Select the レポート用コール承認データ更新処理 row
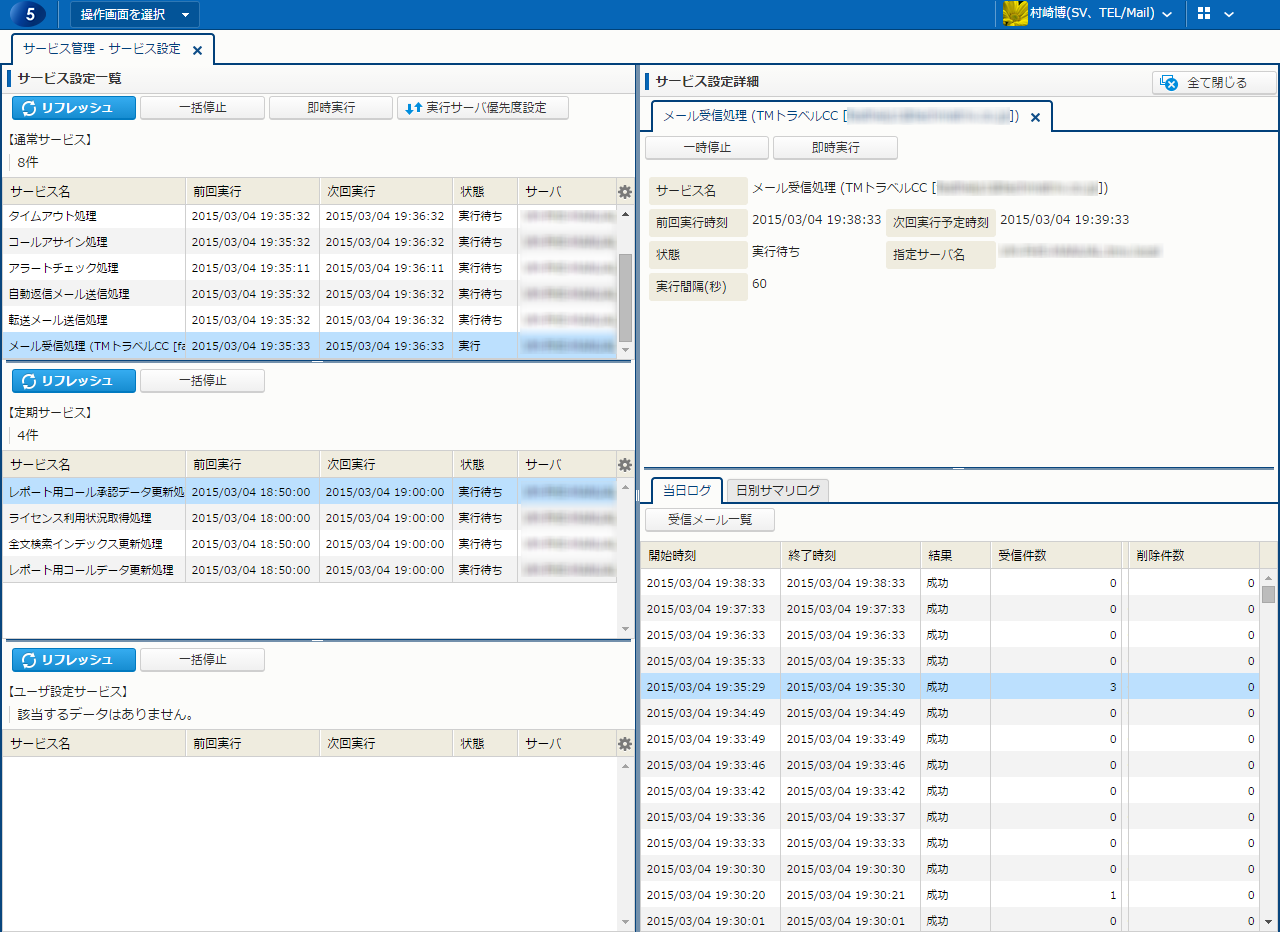 (x=310, y=492)
